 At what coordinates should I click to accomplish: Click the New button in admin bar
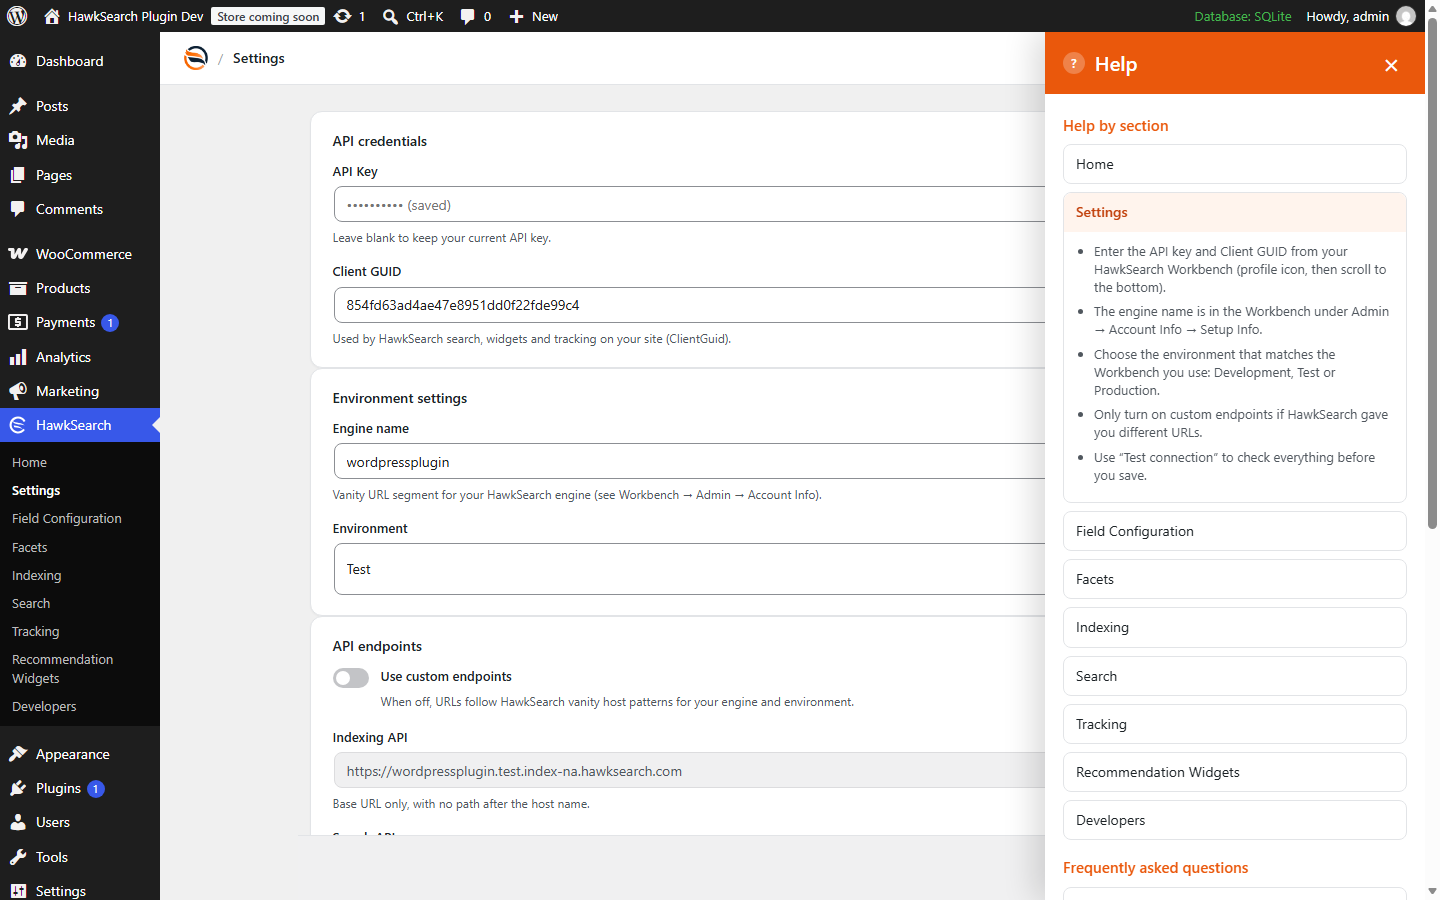pos(533,16)
